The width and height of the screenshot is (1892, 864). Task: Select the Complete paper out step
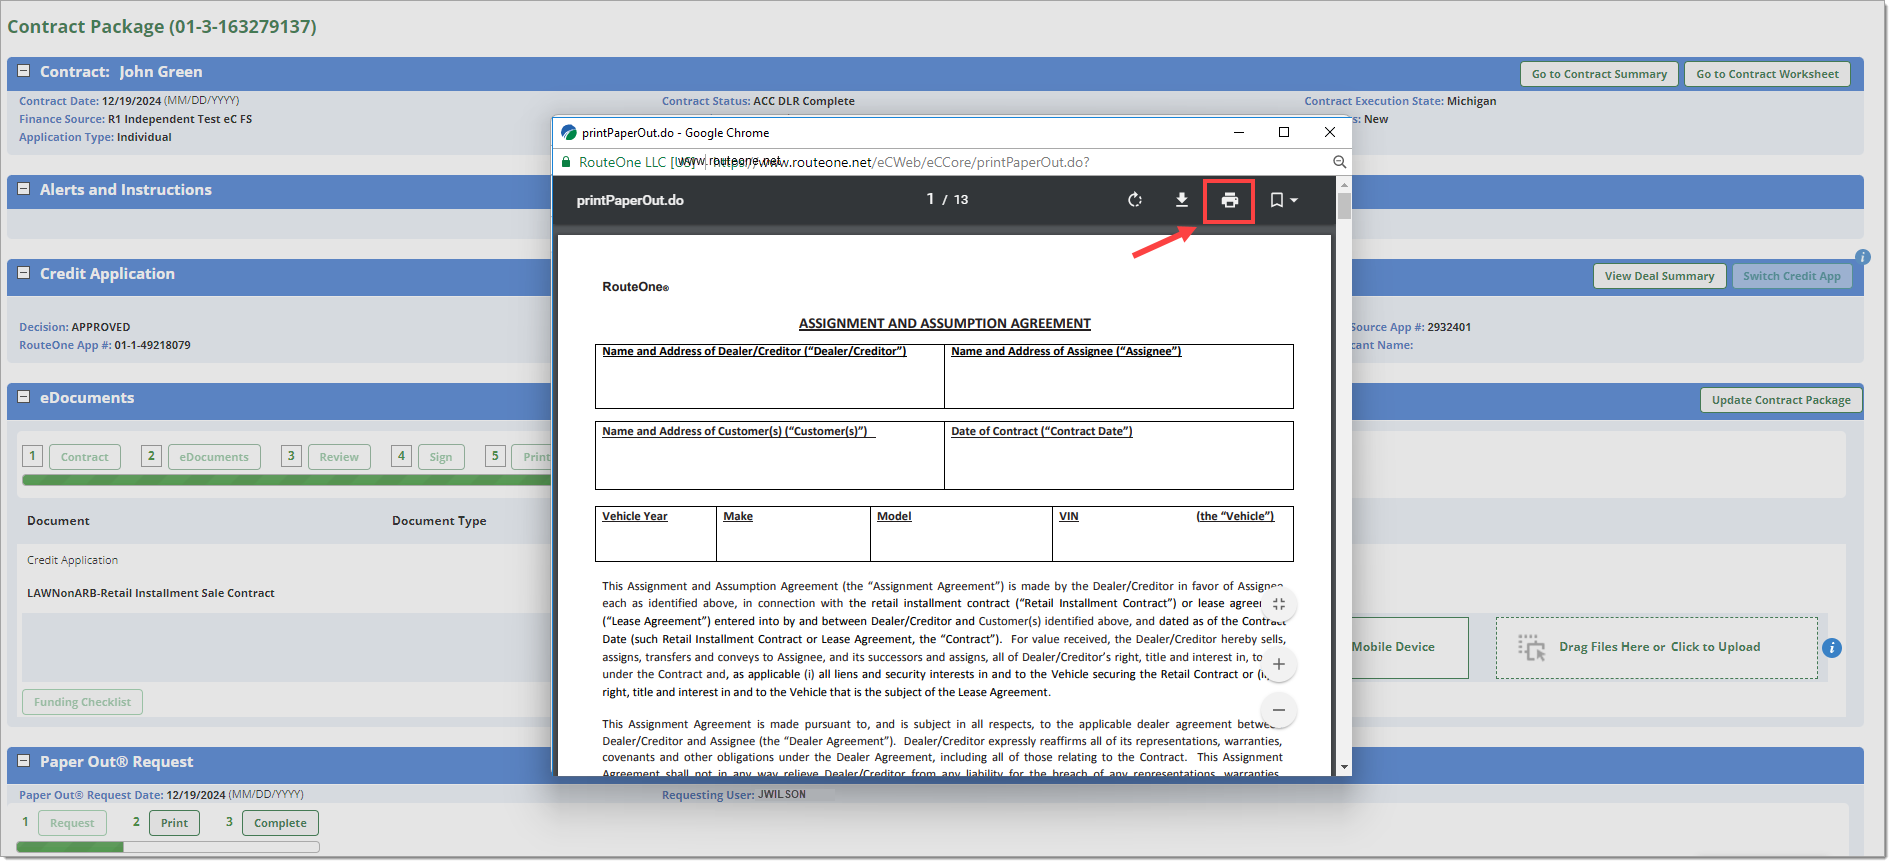tap(280, 823)
